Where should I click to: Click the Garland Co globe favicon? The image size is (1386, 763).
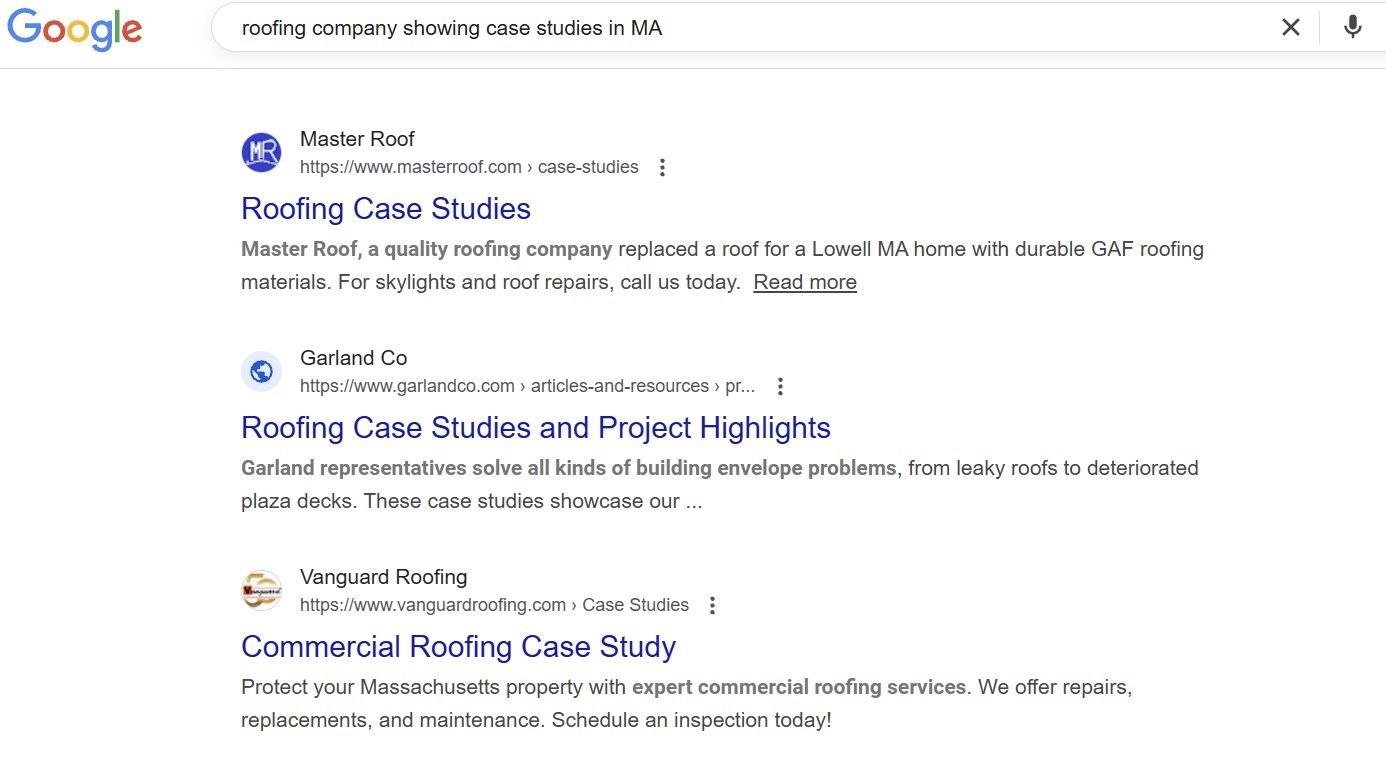pyautogui.click(x=261, y=371)
